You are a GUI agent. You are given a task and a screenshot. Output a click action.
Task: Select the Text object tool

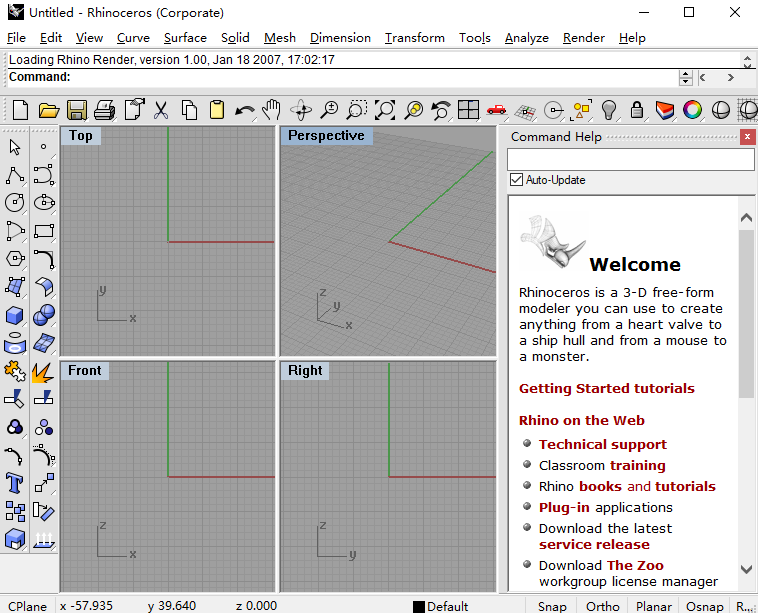click(x=15, y=484)
